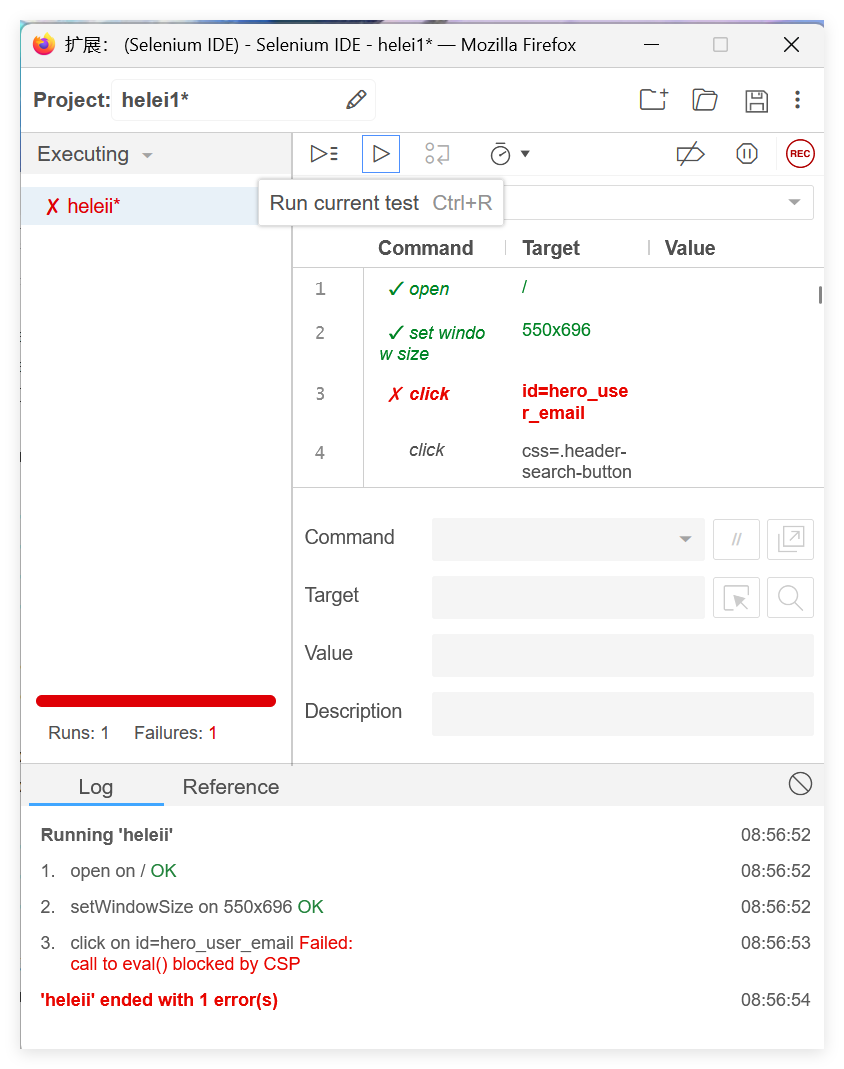Select the open command row
844x1069 pixels.
tap(558, 289)
